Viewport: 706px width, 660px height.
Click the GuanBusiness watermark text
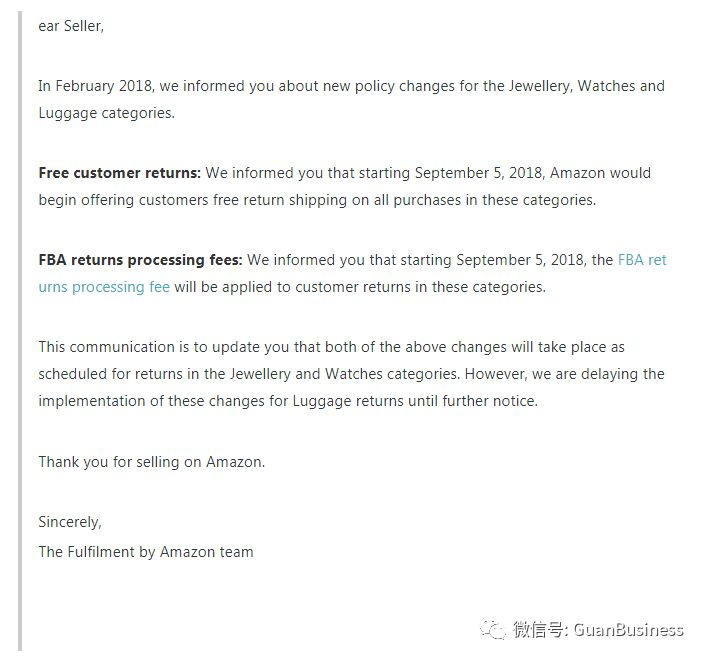coord(629,629)
